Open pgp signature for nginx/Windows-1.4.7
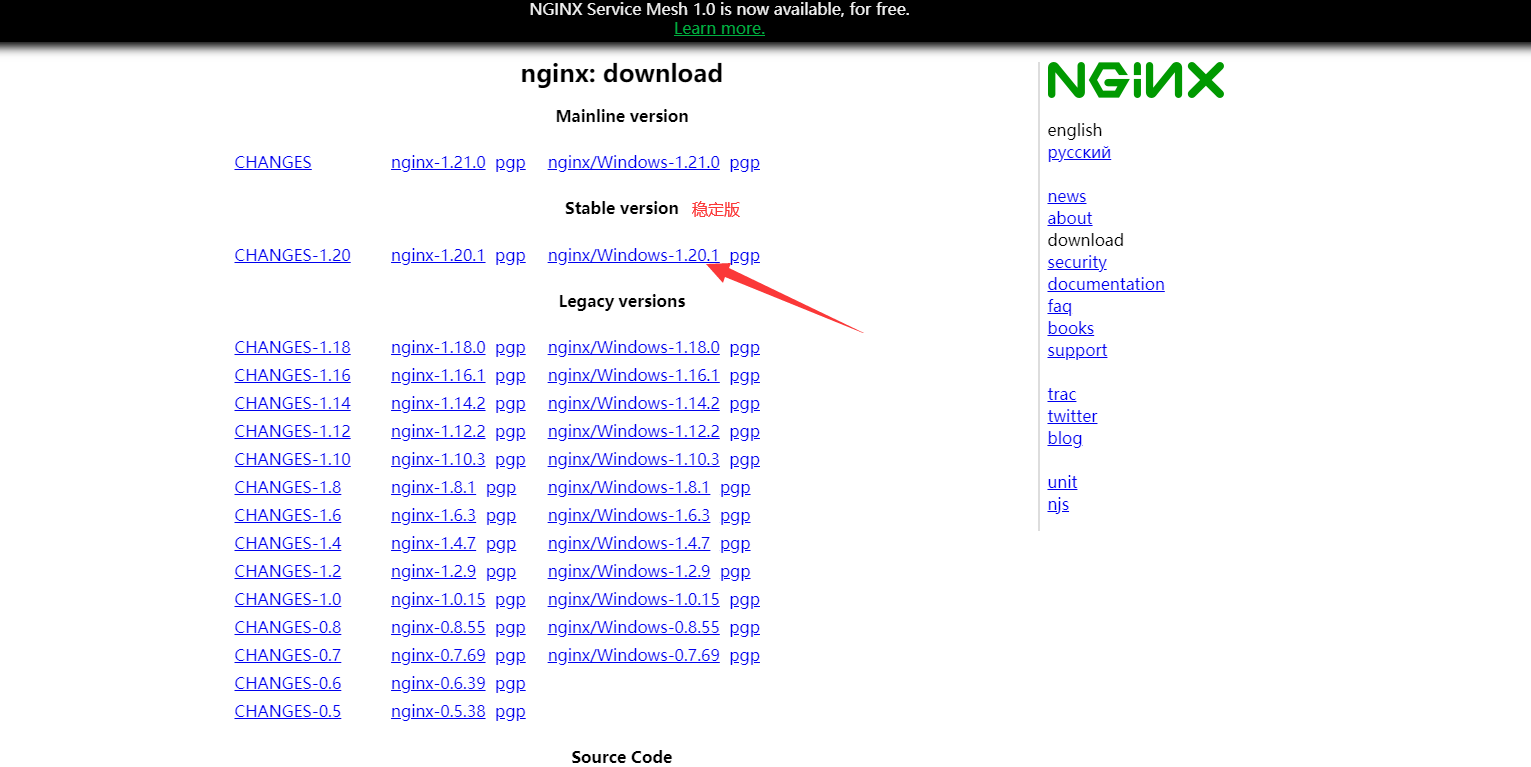The width and height of the screenshot is (1531, 767). [x=735, y=544]
